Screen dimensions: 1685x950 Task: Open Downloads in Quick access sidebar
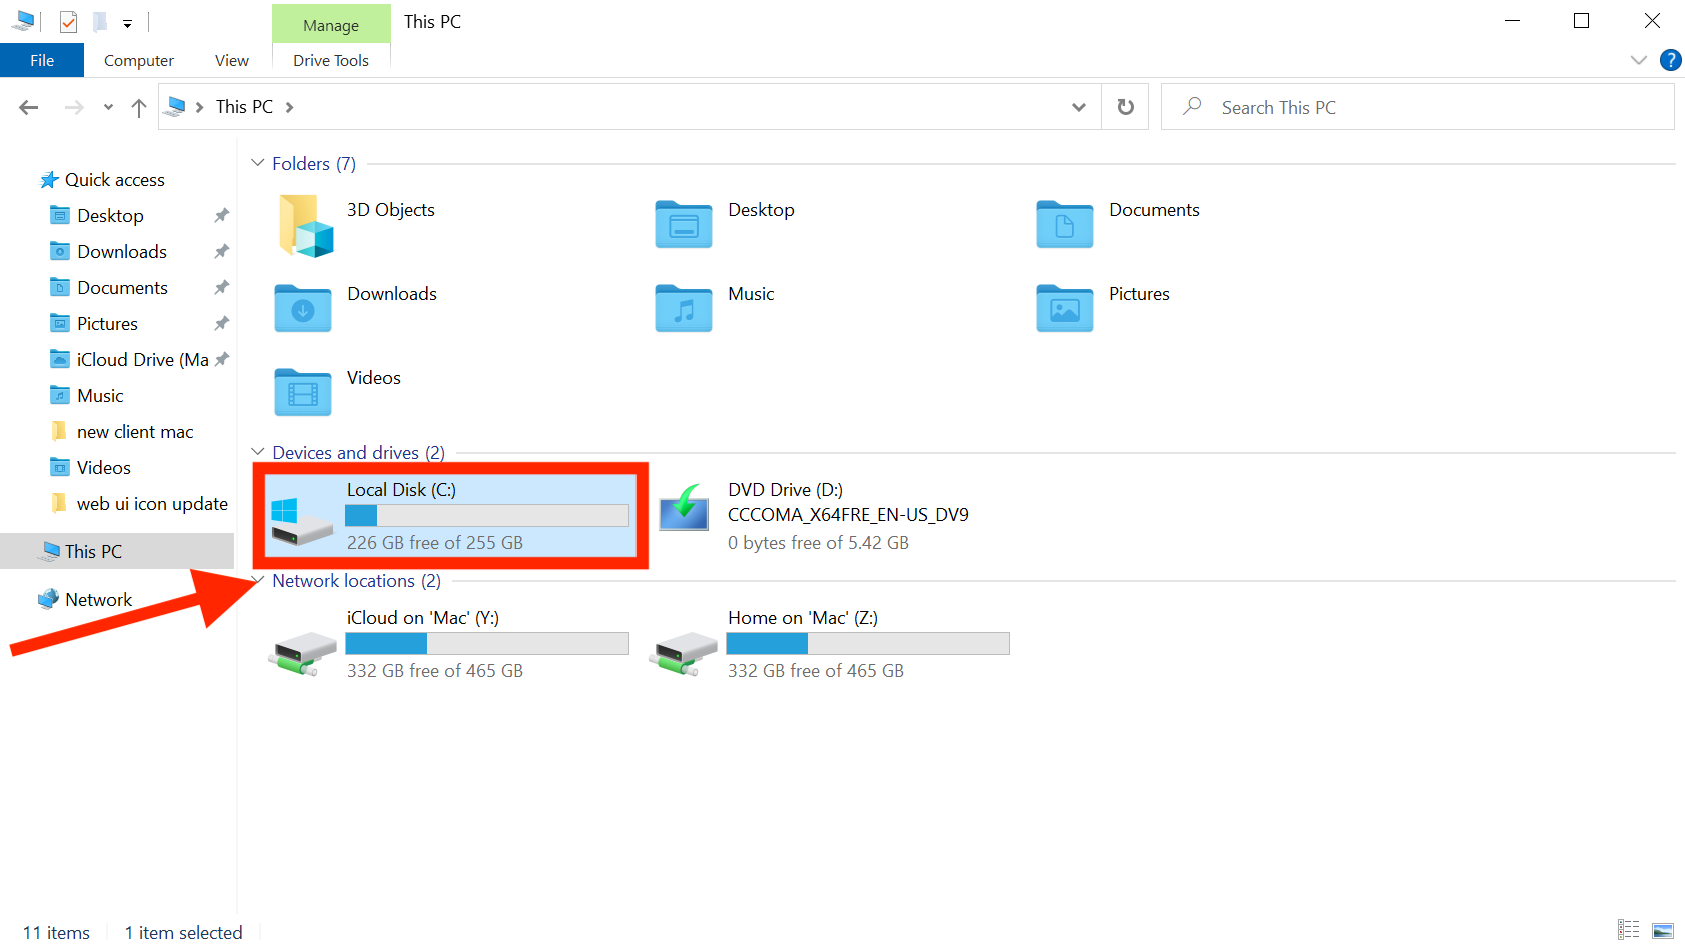(122, 252)
